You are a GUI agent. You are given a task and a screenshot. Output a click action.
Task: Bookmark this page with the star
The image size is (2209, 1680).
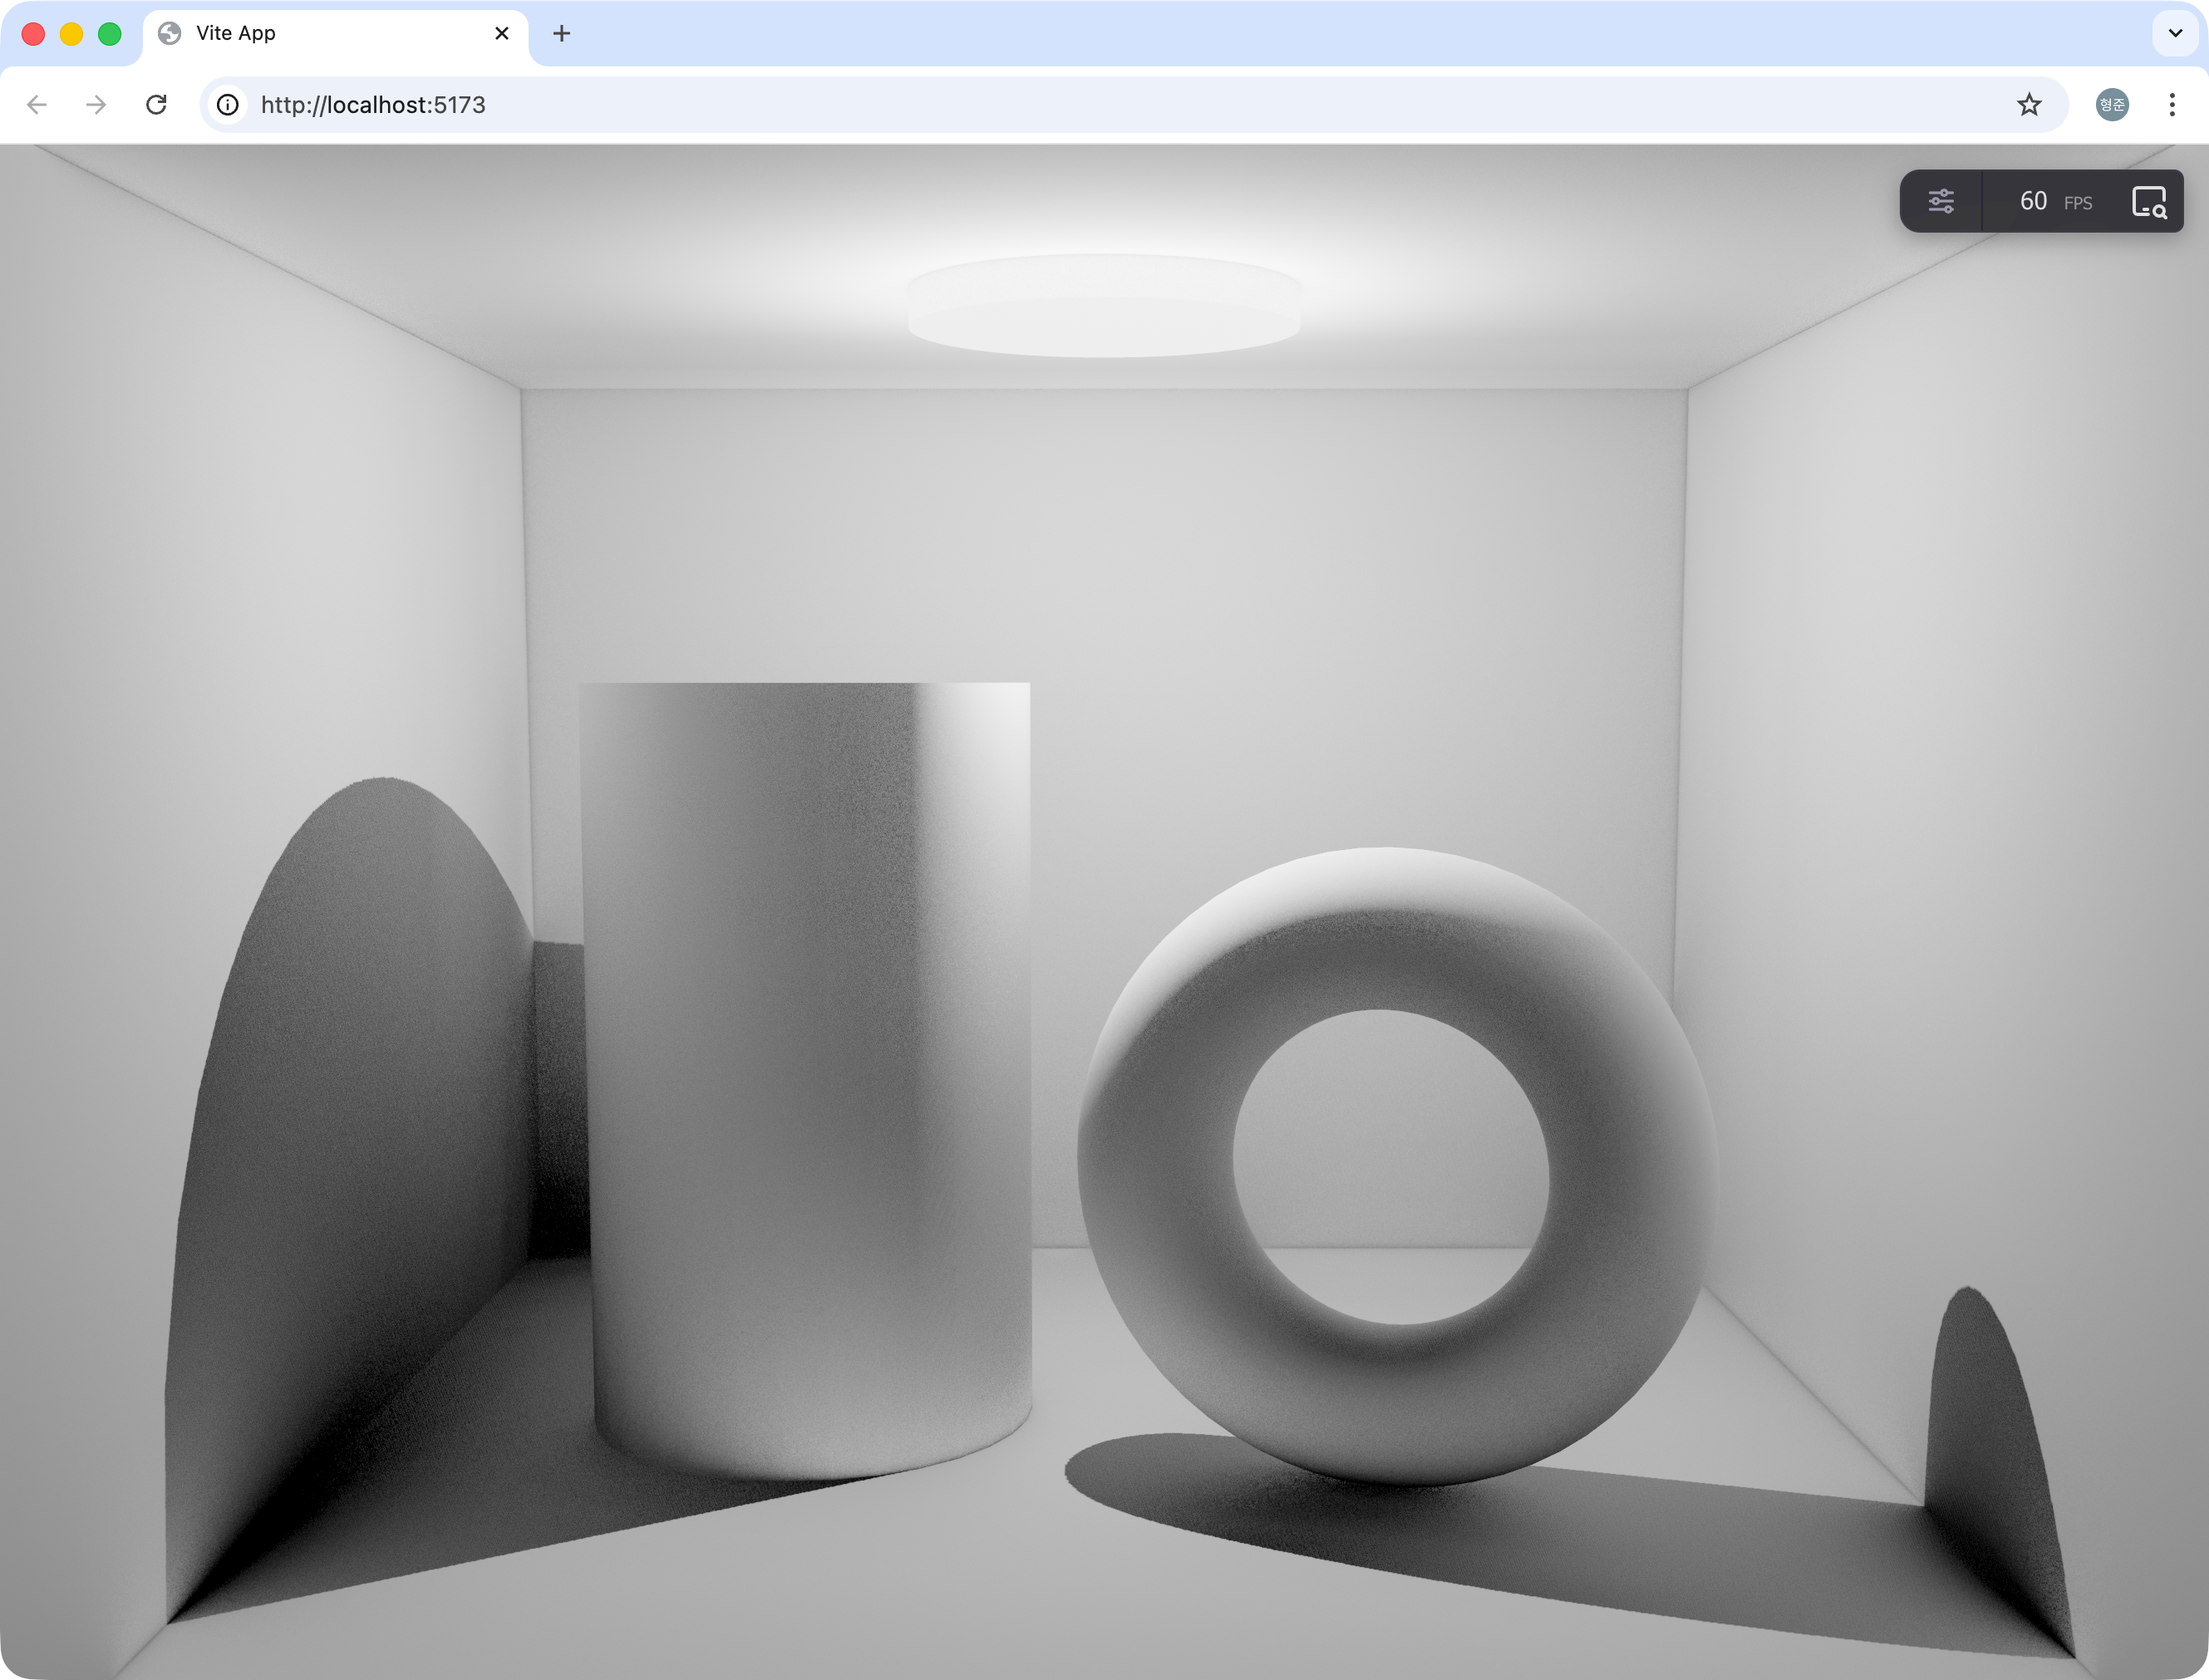(x=2028, y=105)
